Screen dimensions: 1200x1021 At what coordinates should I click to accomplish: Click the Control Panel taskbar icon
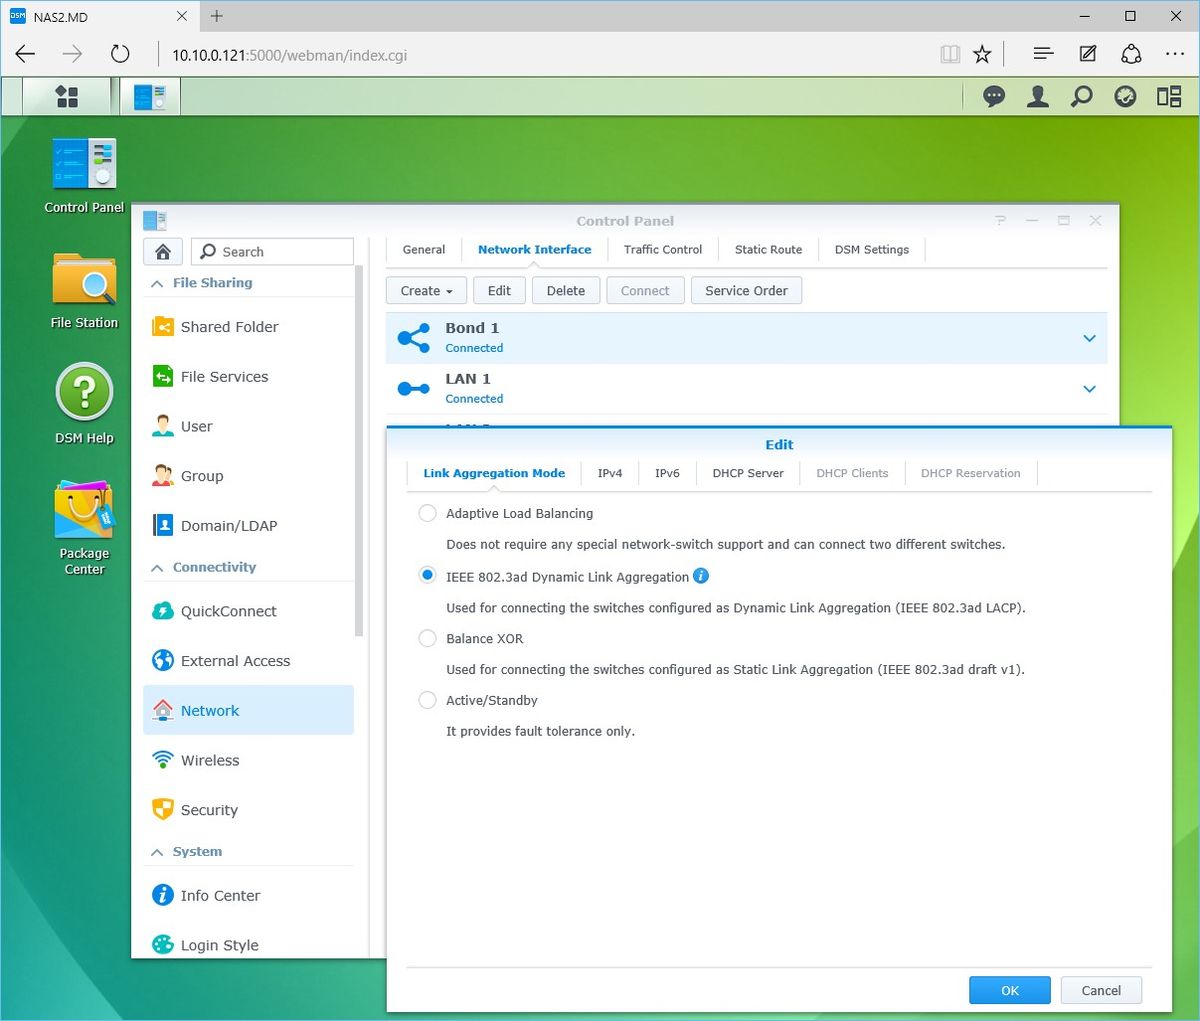click(x=150, y=96)
